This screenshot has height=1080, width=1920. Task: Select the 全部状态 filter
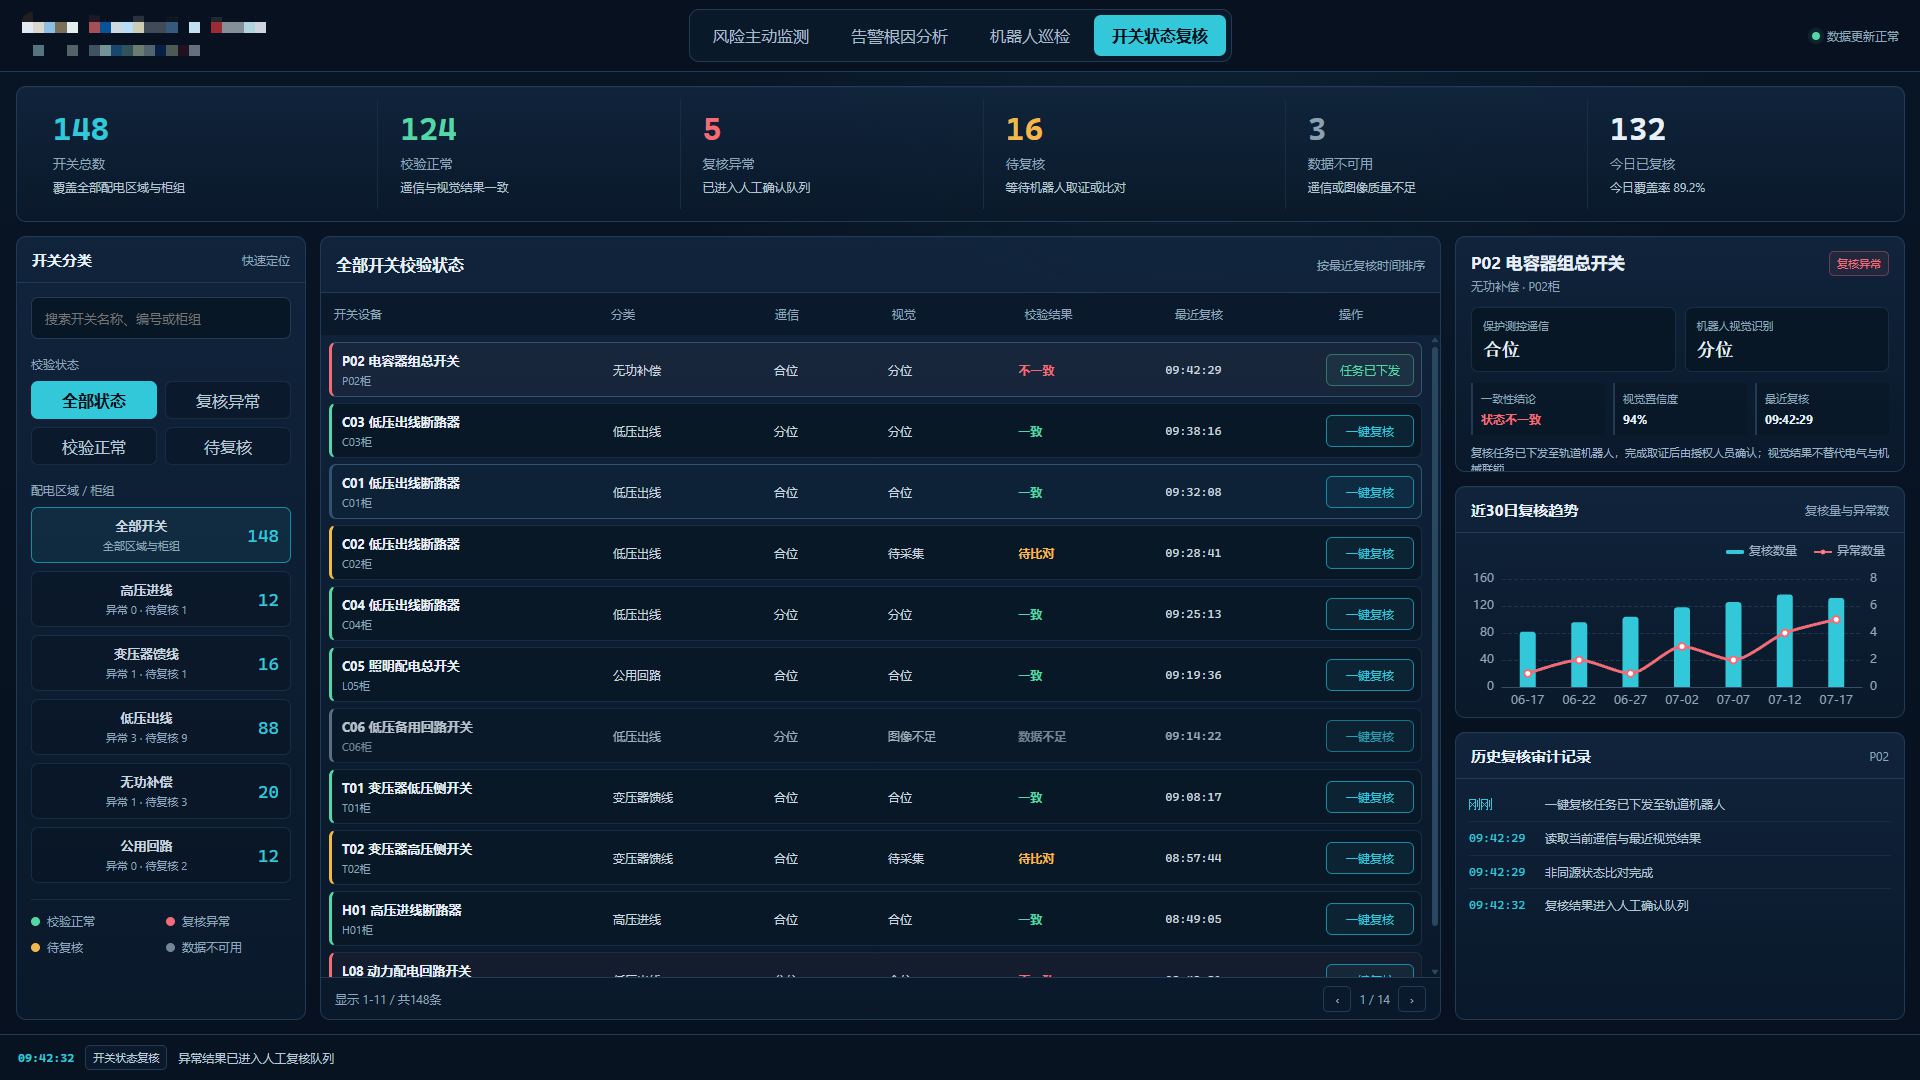[x=94, y=401]
